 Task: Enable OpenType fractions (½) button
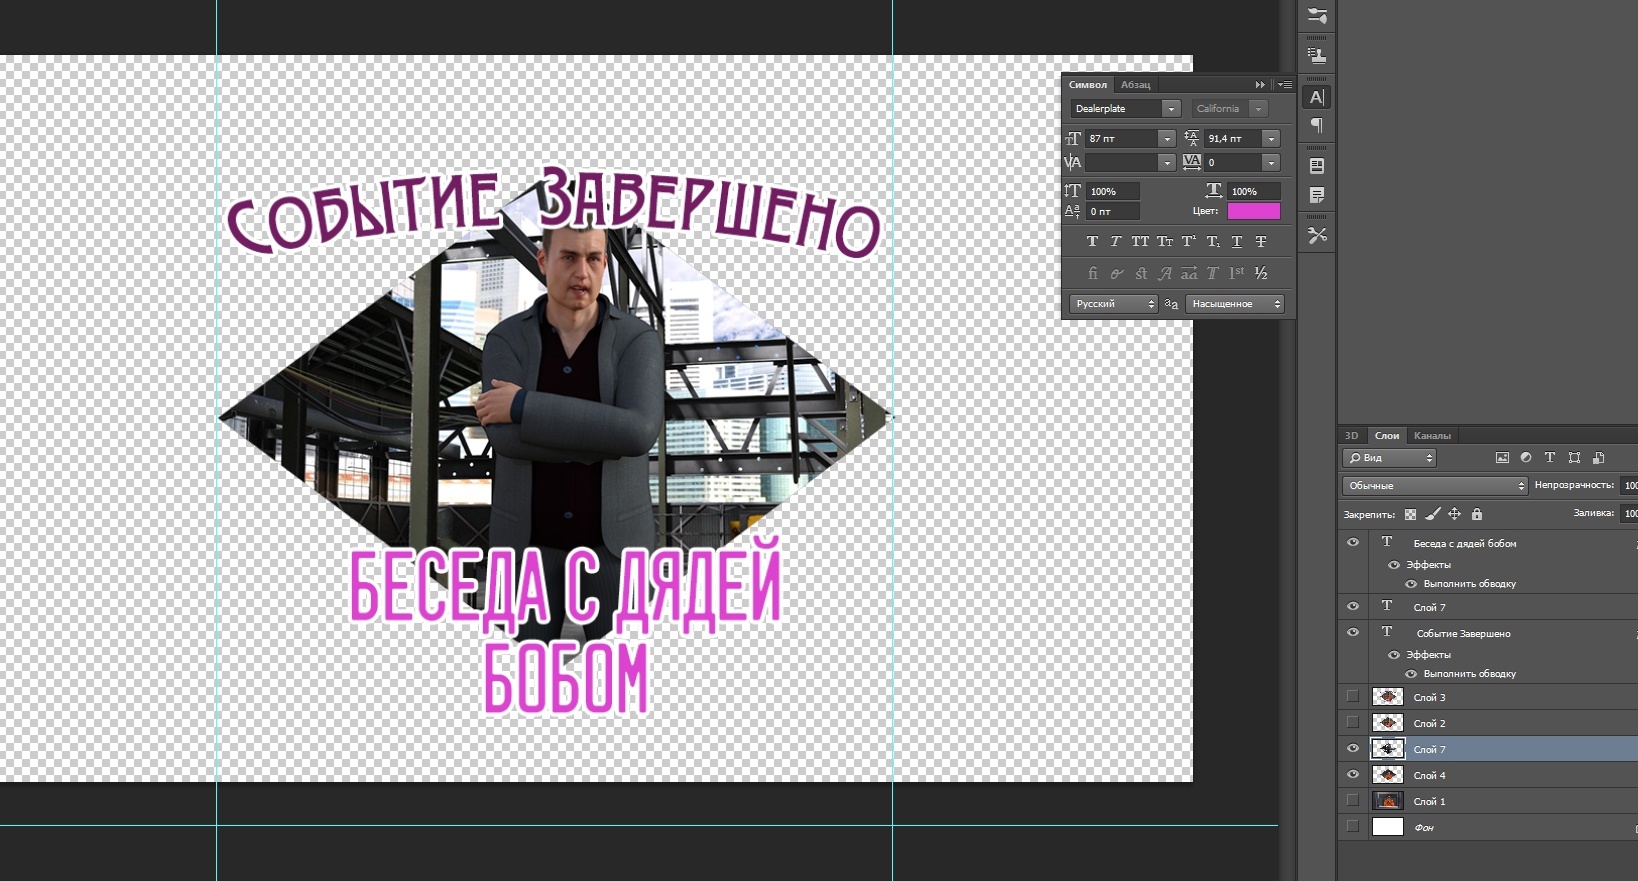click(x=1261, y=273)
